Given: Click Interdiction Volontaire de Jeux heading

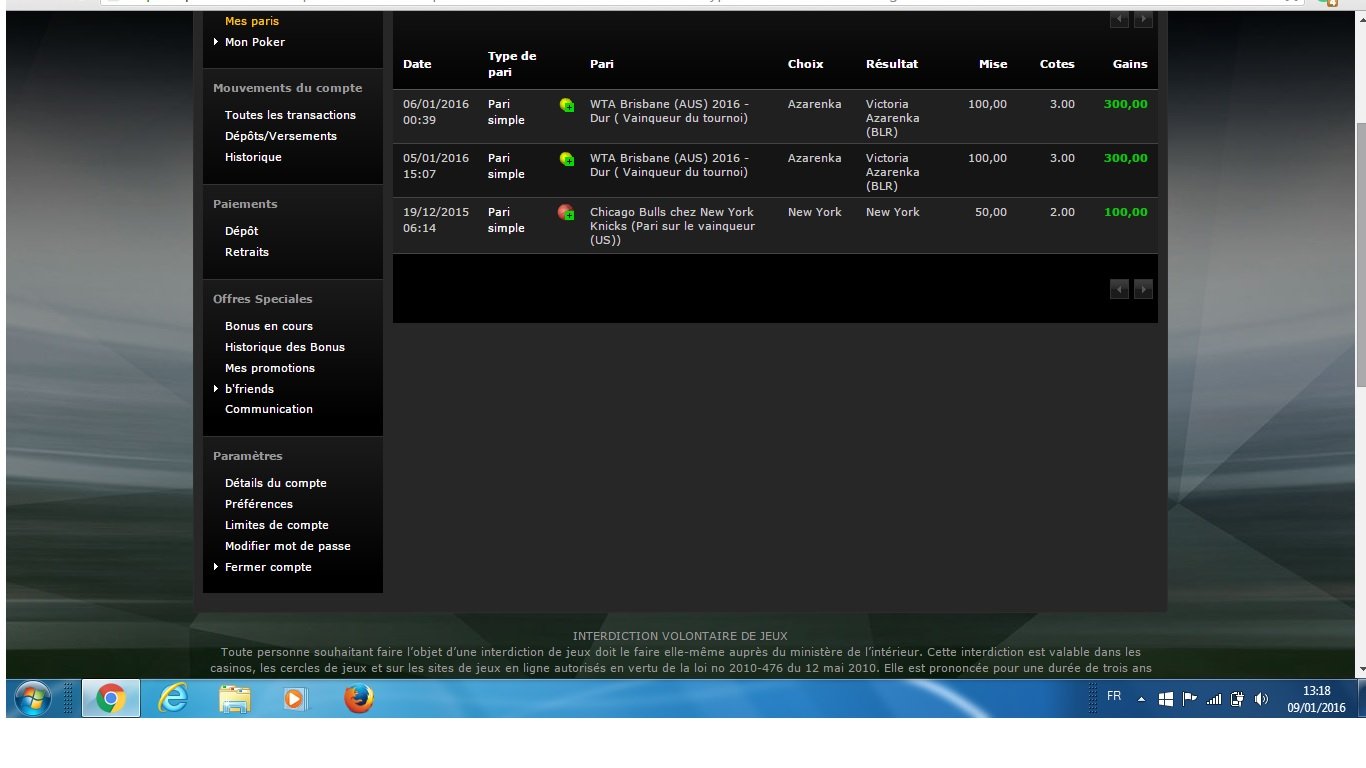Looking at the screenshot, I should tap(680, 636).
